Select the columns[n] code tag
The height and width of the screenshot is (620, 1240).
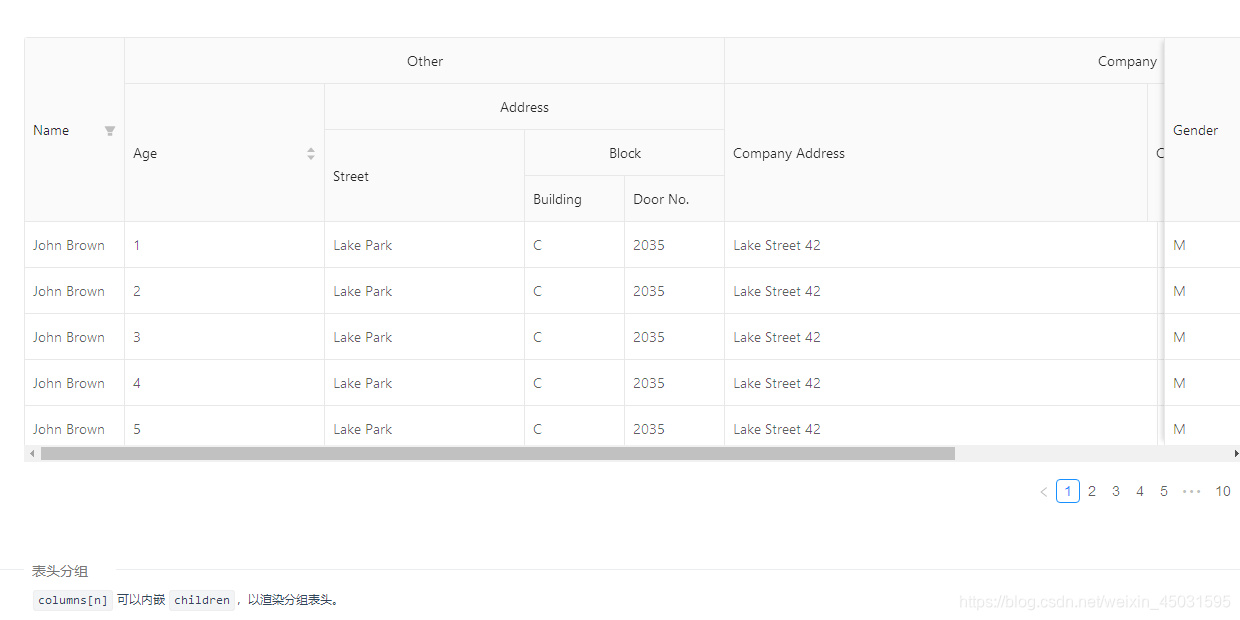coord(71,599)
